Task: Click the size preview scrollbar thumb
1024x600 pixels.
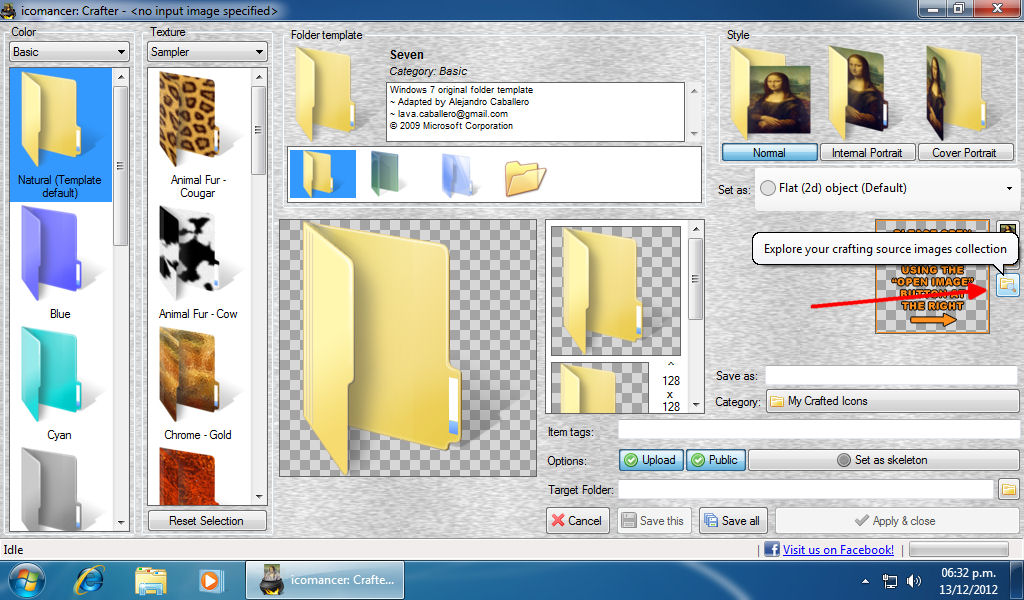Action: point(696,279)
